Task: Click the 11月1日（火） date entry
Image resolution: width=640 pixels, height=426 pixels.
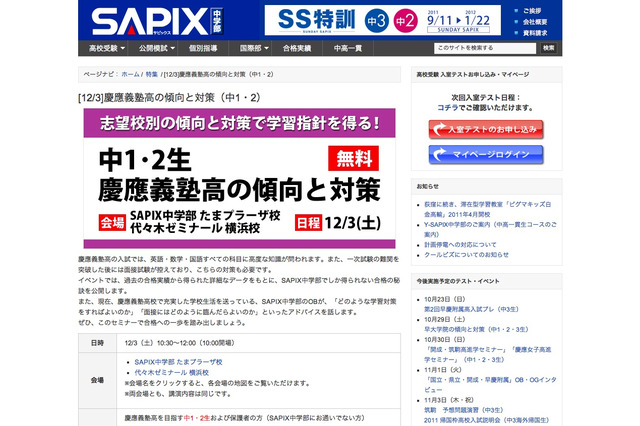Action: 443,370
